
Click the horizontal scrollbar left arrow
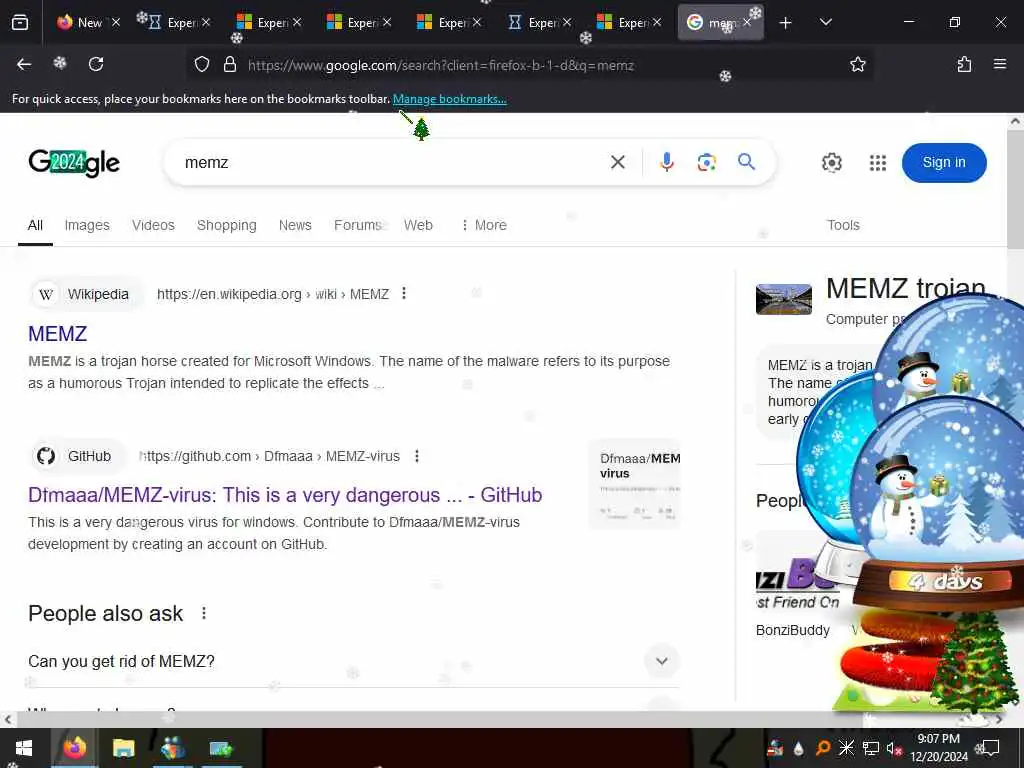tap(7, 720)
